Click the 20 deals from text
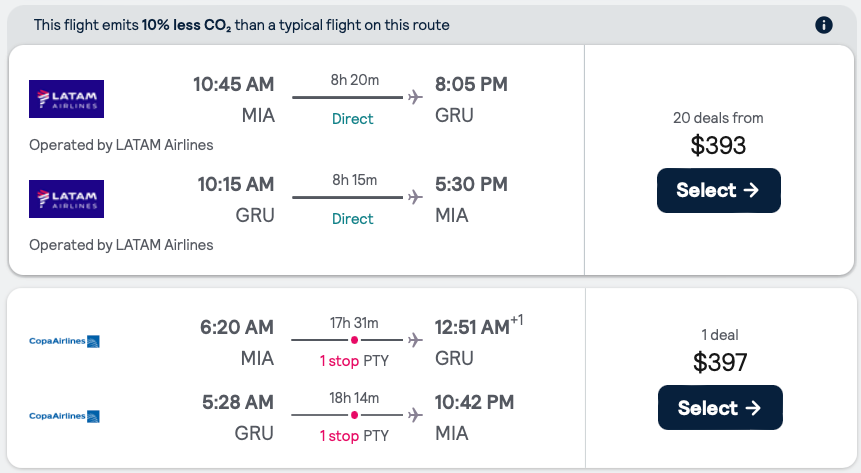This screenshot has width=861, height=473. [x=718, y=118]
